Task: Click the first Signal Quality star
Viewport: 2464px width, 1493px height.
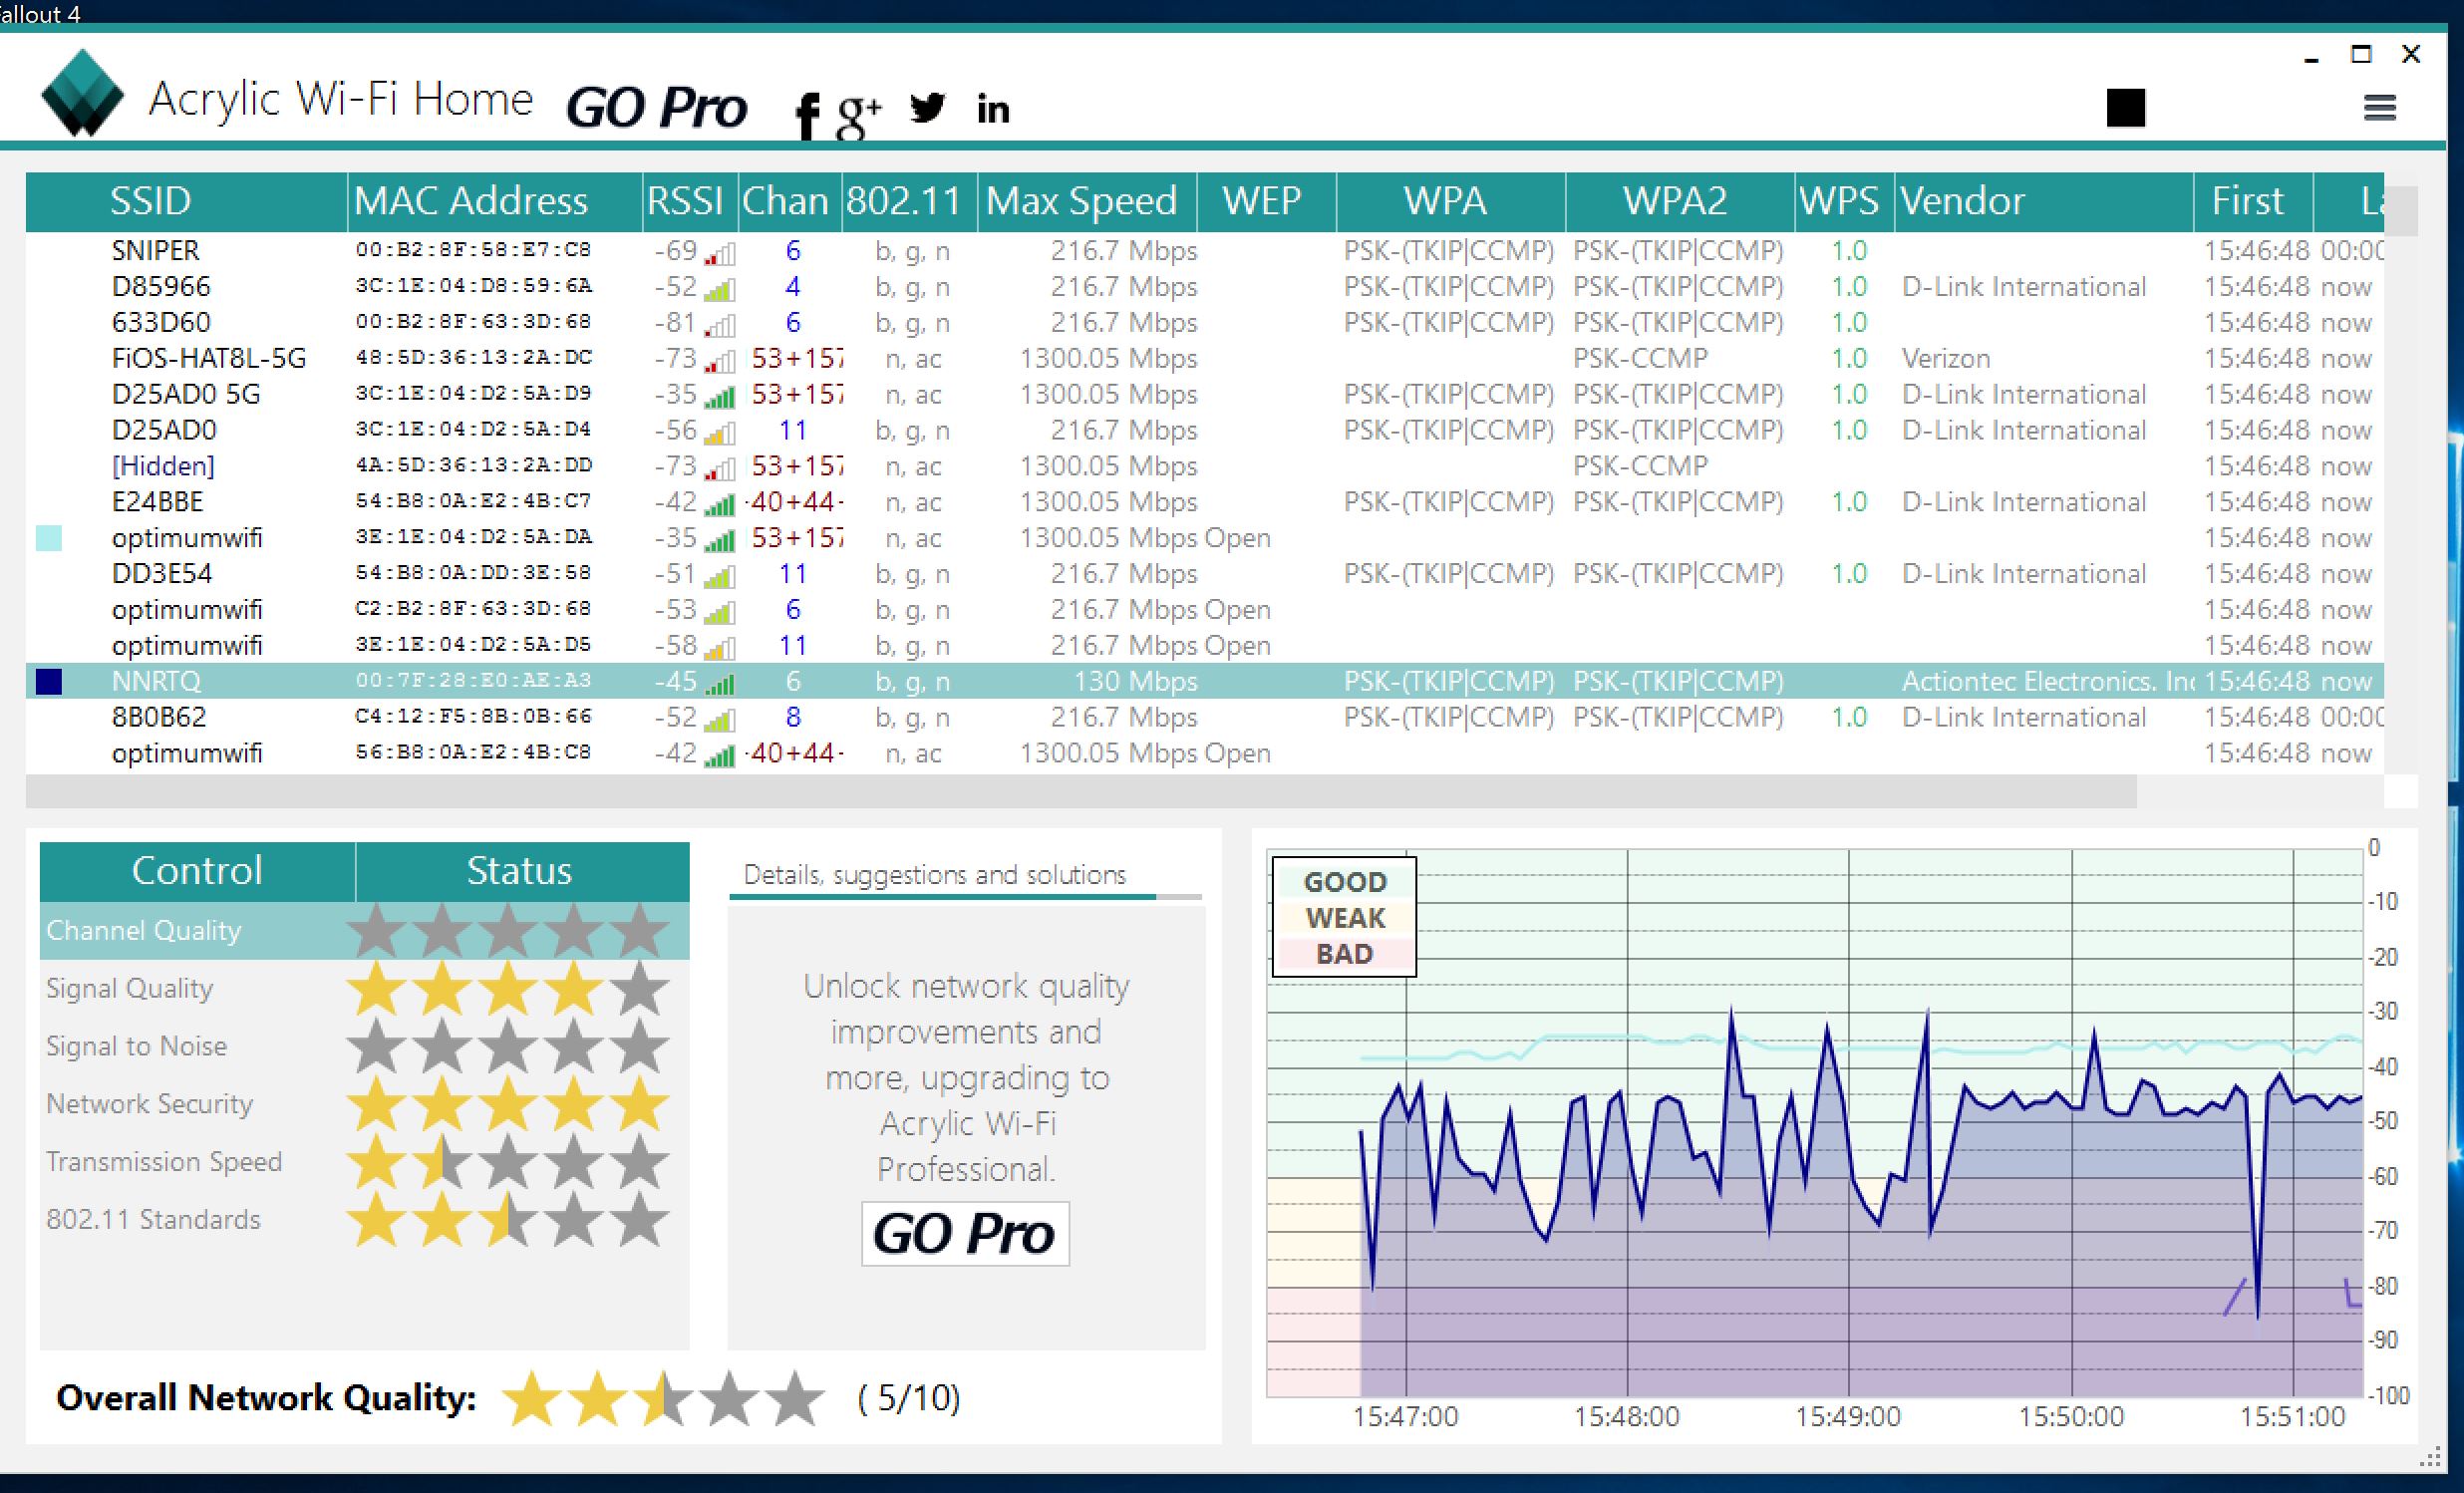Action: [x=376, y=989]
